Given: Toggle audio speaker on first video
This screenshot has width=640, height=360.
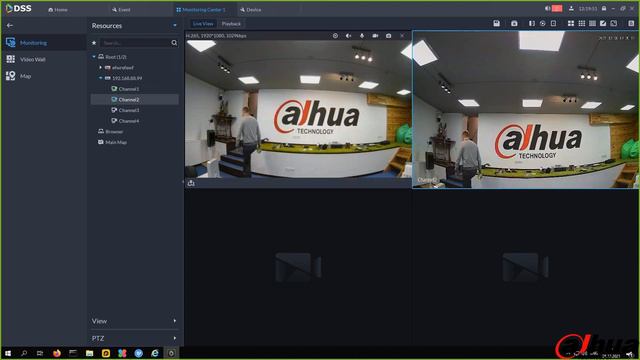Looking at the screenshot, I should pyautogui.click(x=349, y=36).
